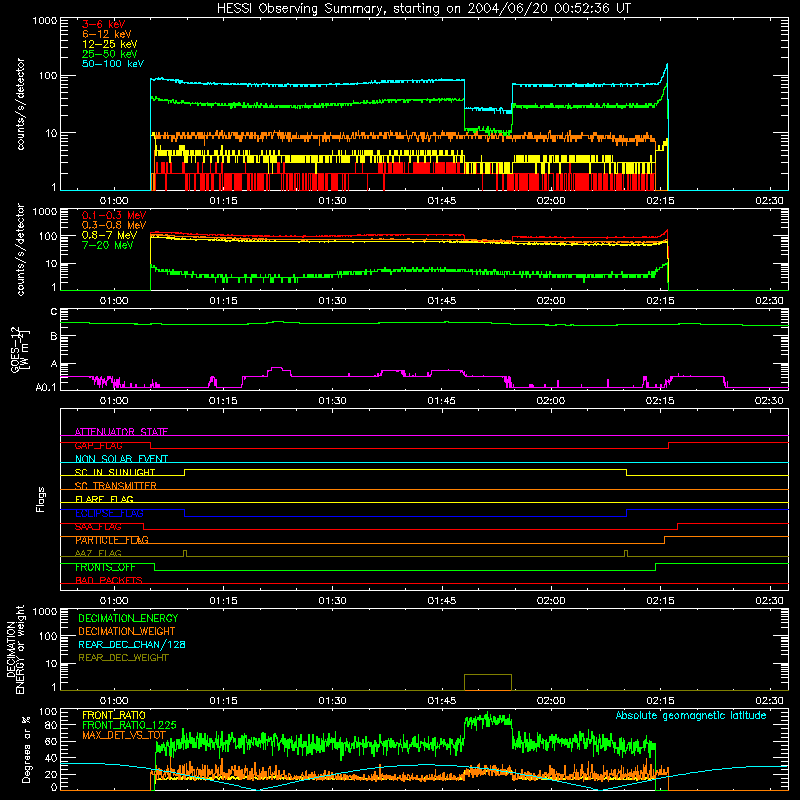Select the 0.1-0.3 MeV legend label
Screen dimensions: 800x800
(x=114, y=215)
